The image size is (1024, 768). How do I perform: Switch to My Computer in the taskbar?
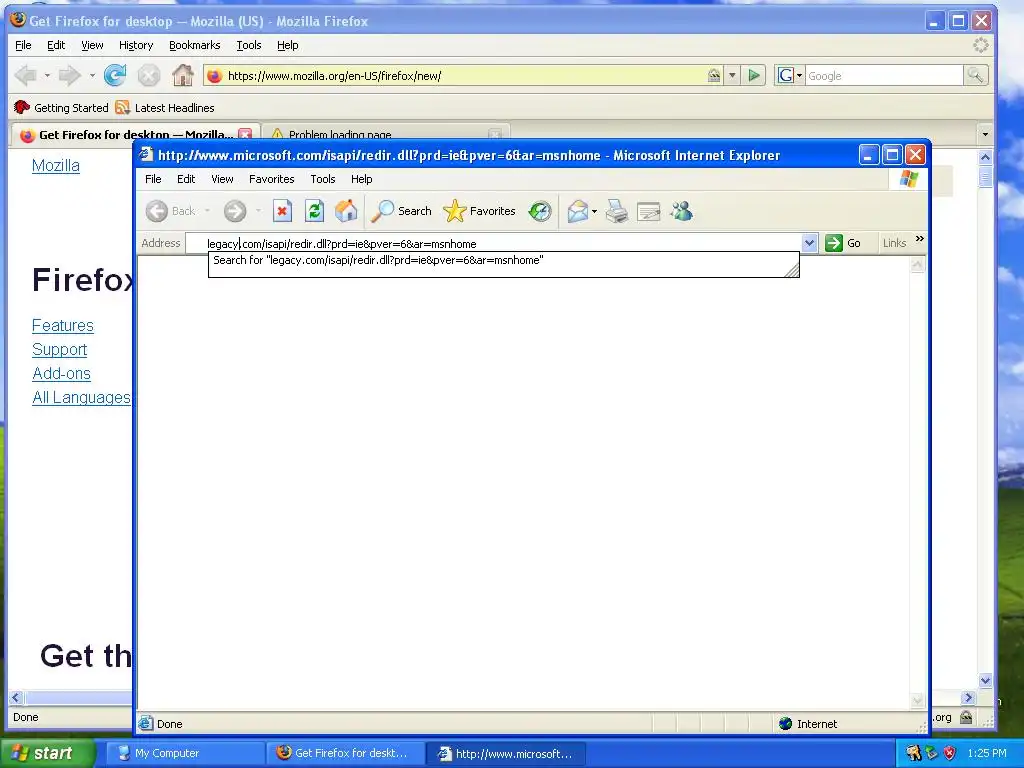click(x=185, y=753)
